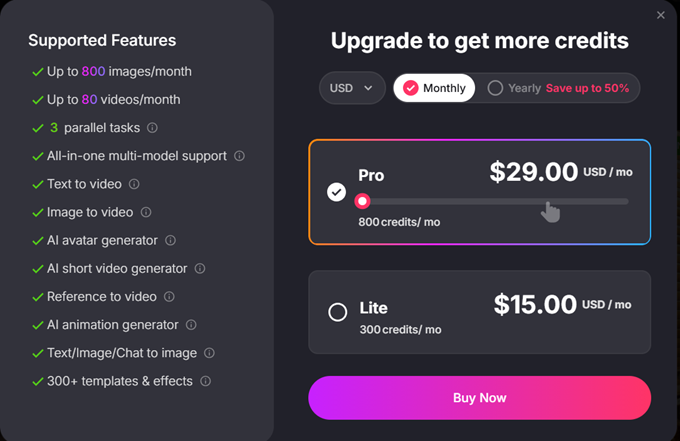Click the Pro credits slider handle
The image size is (680, 441).
[362, 201]
